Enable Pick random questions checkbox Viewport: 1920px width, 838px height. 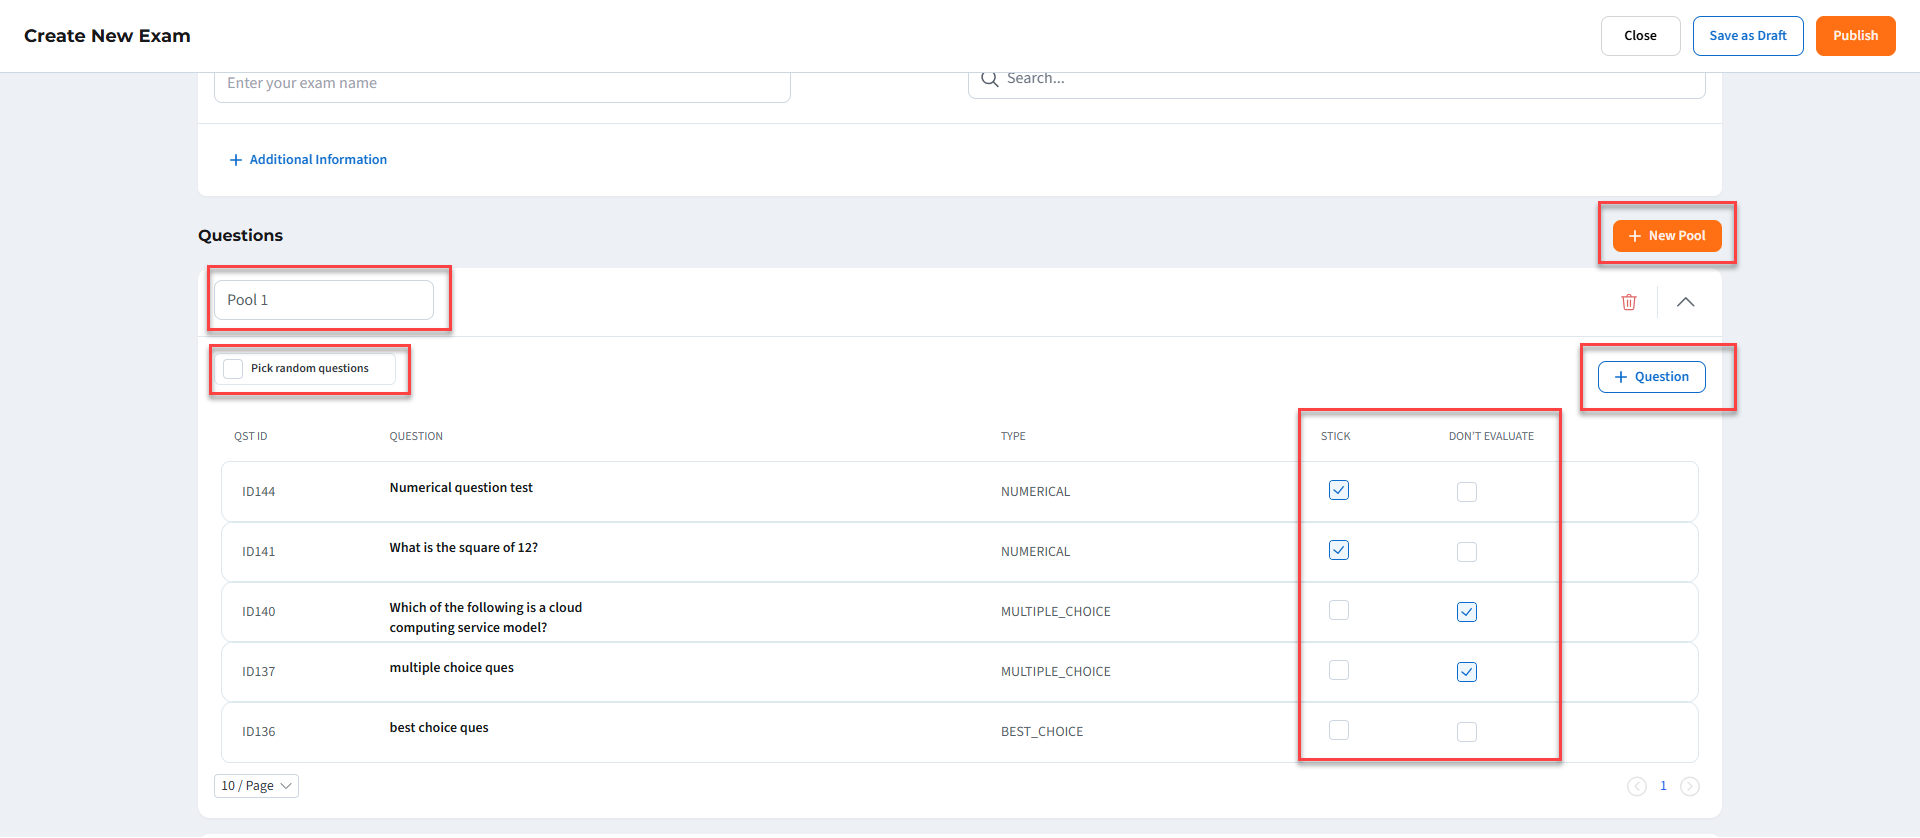(233, 369)
